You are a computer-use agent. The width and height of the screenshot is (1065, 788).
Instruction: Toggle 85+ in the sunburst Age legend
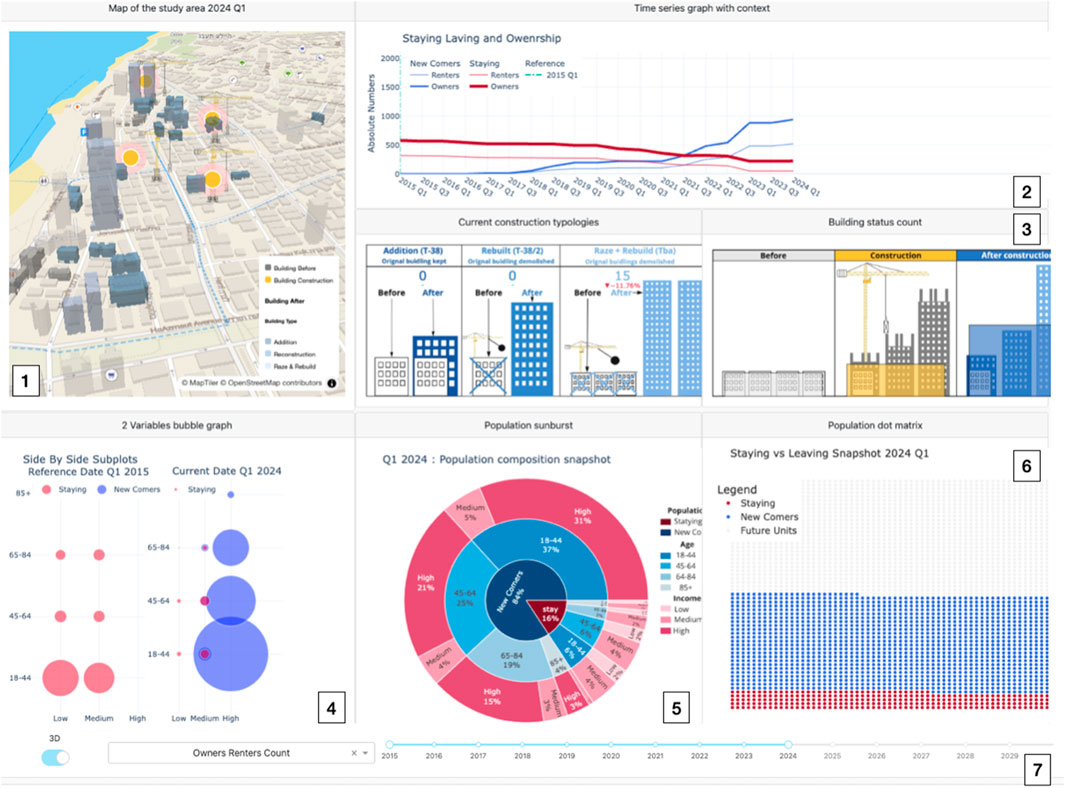tap(679, 588)
